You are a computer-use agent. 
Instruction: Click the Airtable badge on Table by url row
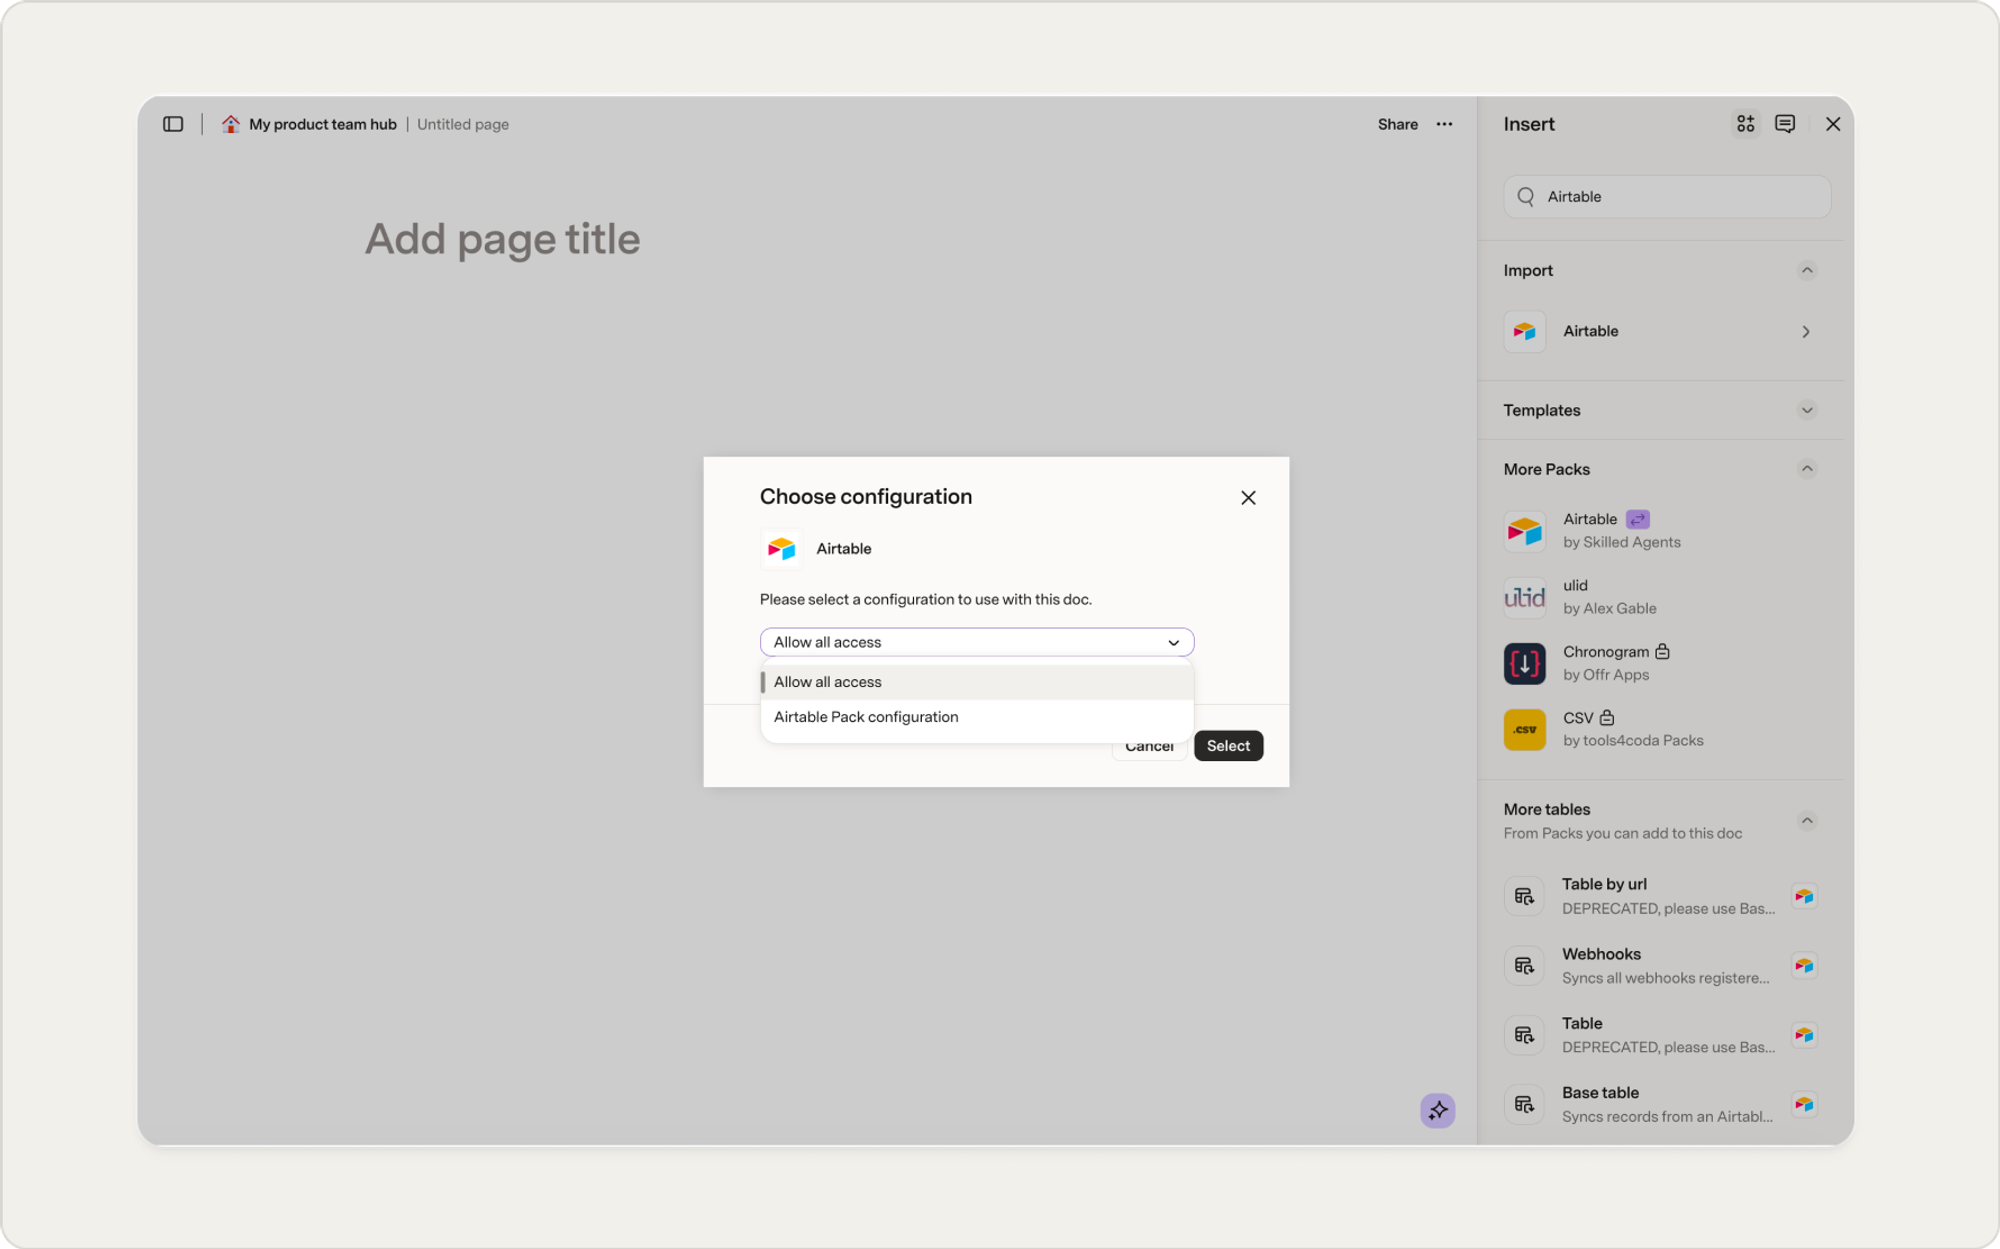pos(1804,896)
